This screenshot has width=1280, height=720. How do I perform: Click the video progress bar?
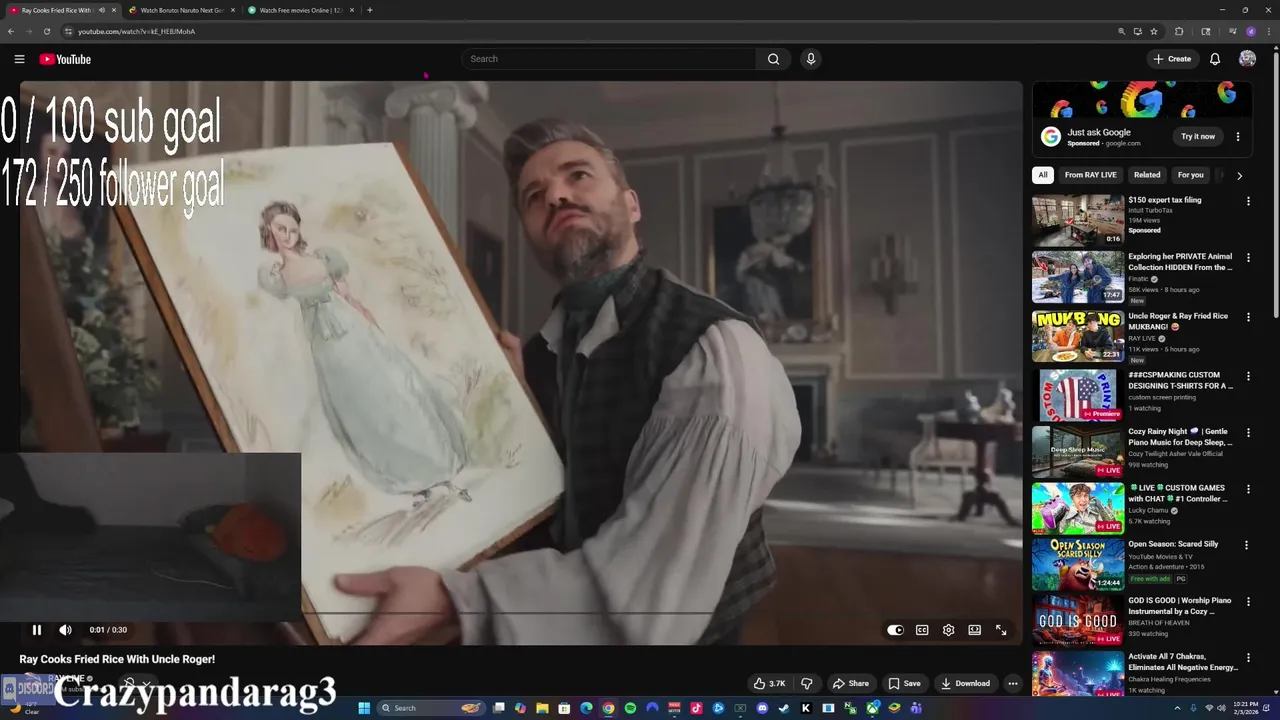tap(520, 613)
